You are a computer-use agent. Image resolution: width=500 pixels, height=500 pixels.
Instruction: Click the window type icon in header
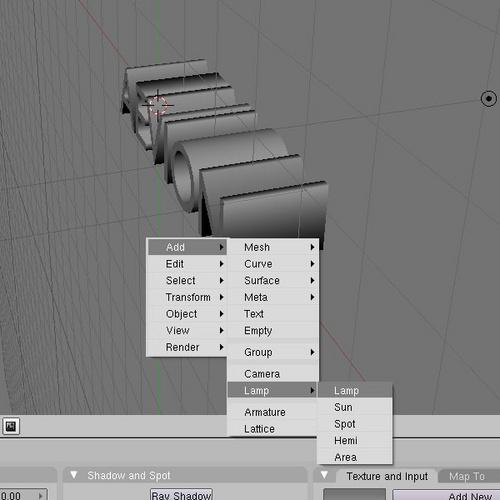tap(11, 426)
